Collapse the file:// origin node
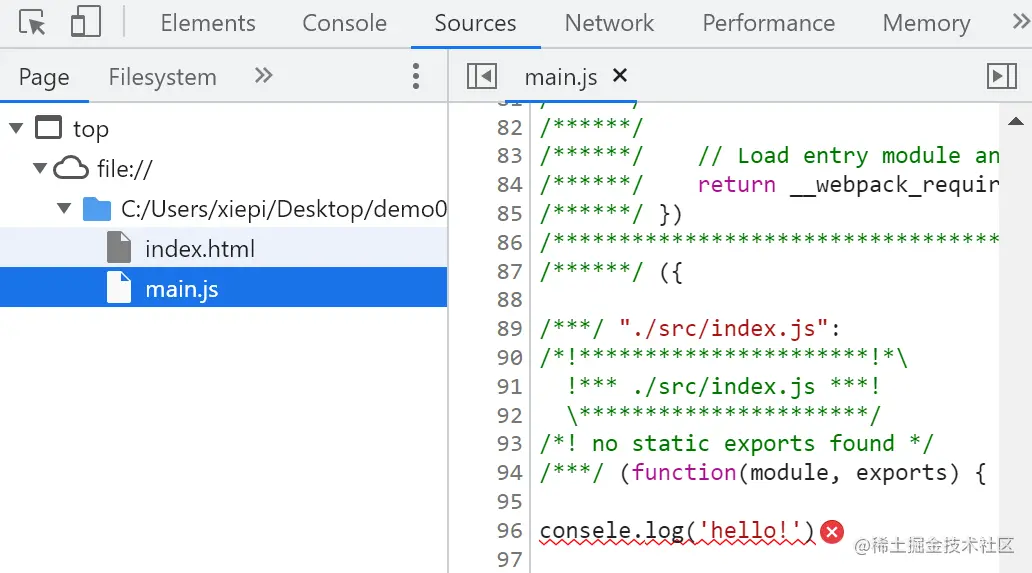The height and width of the screenshot is (573, 1032). click(40, 168)
